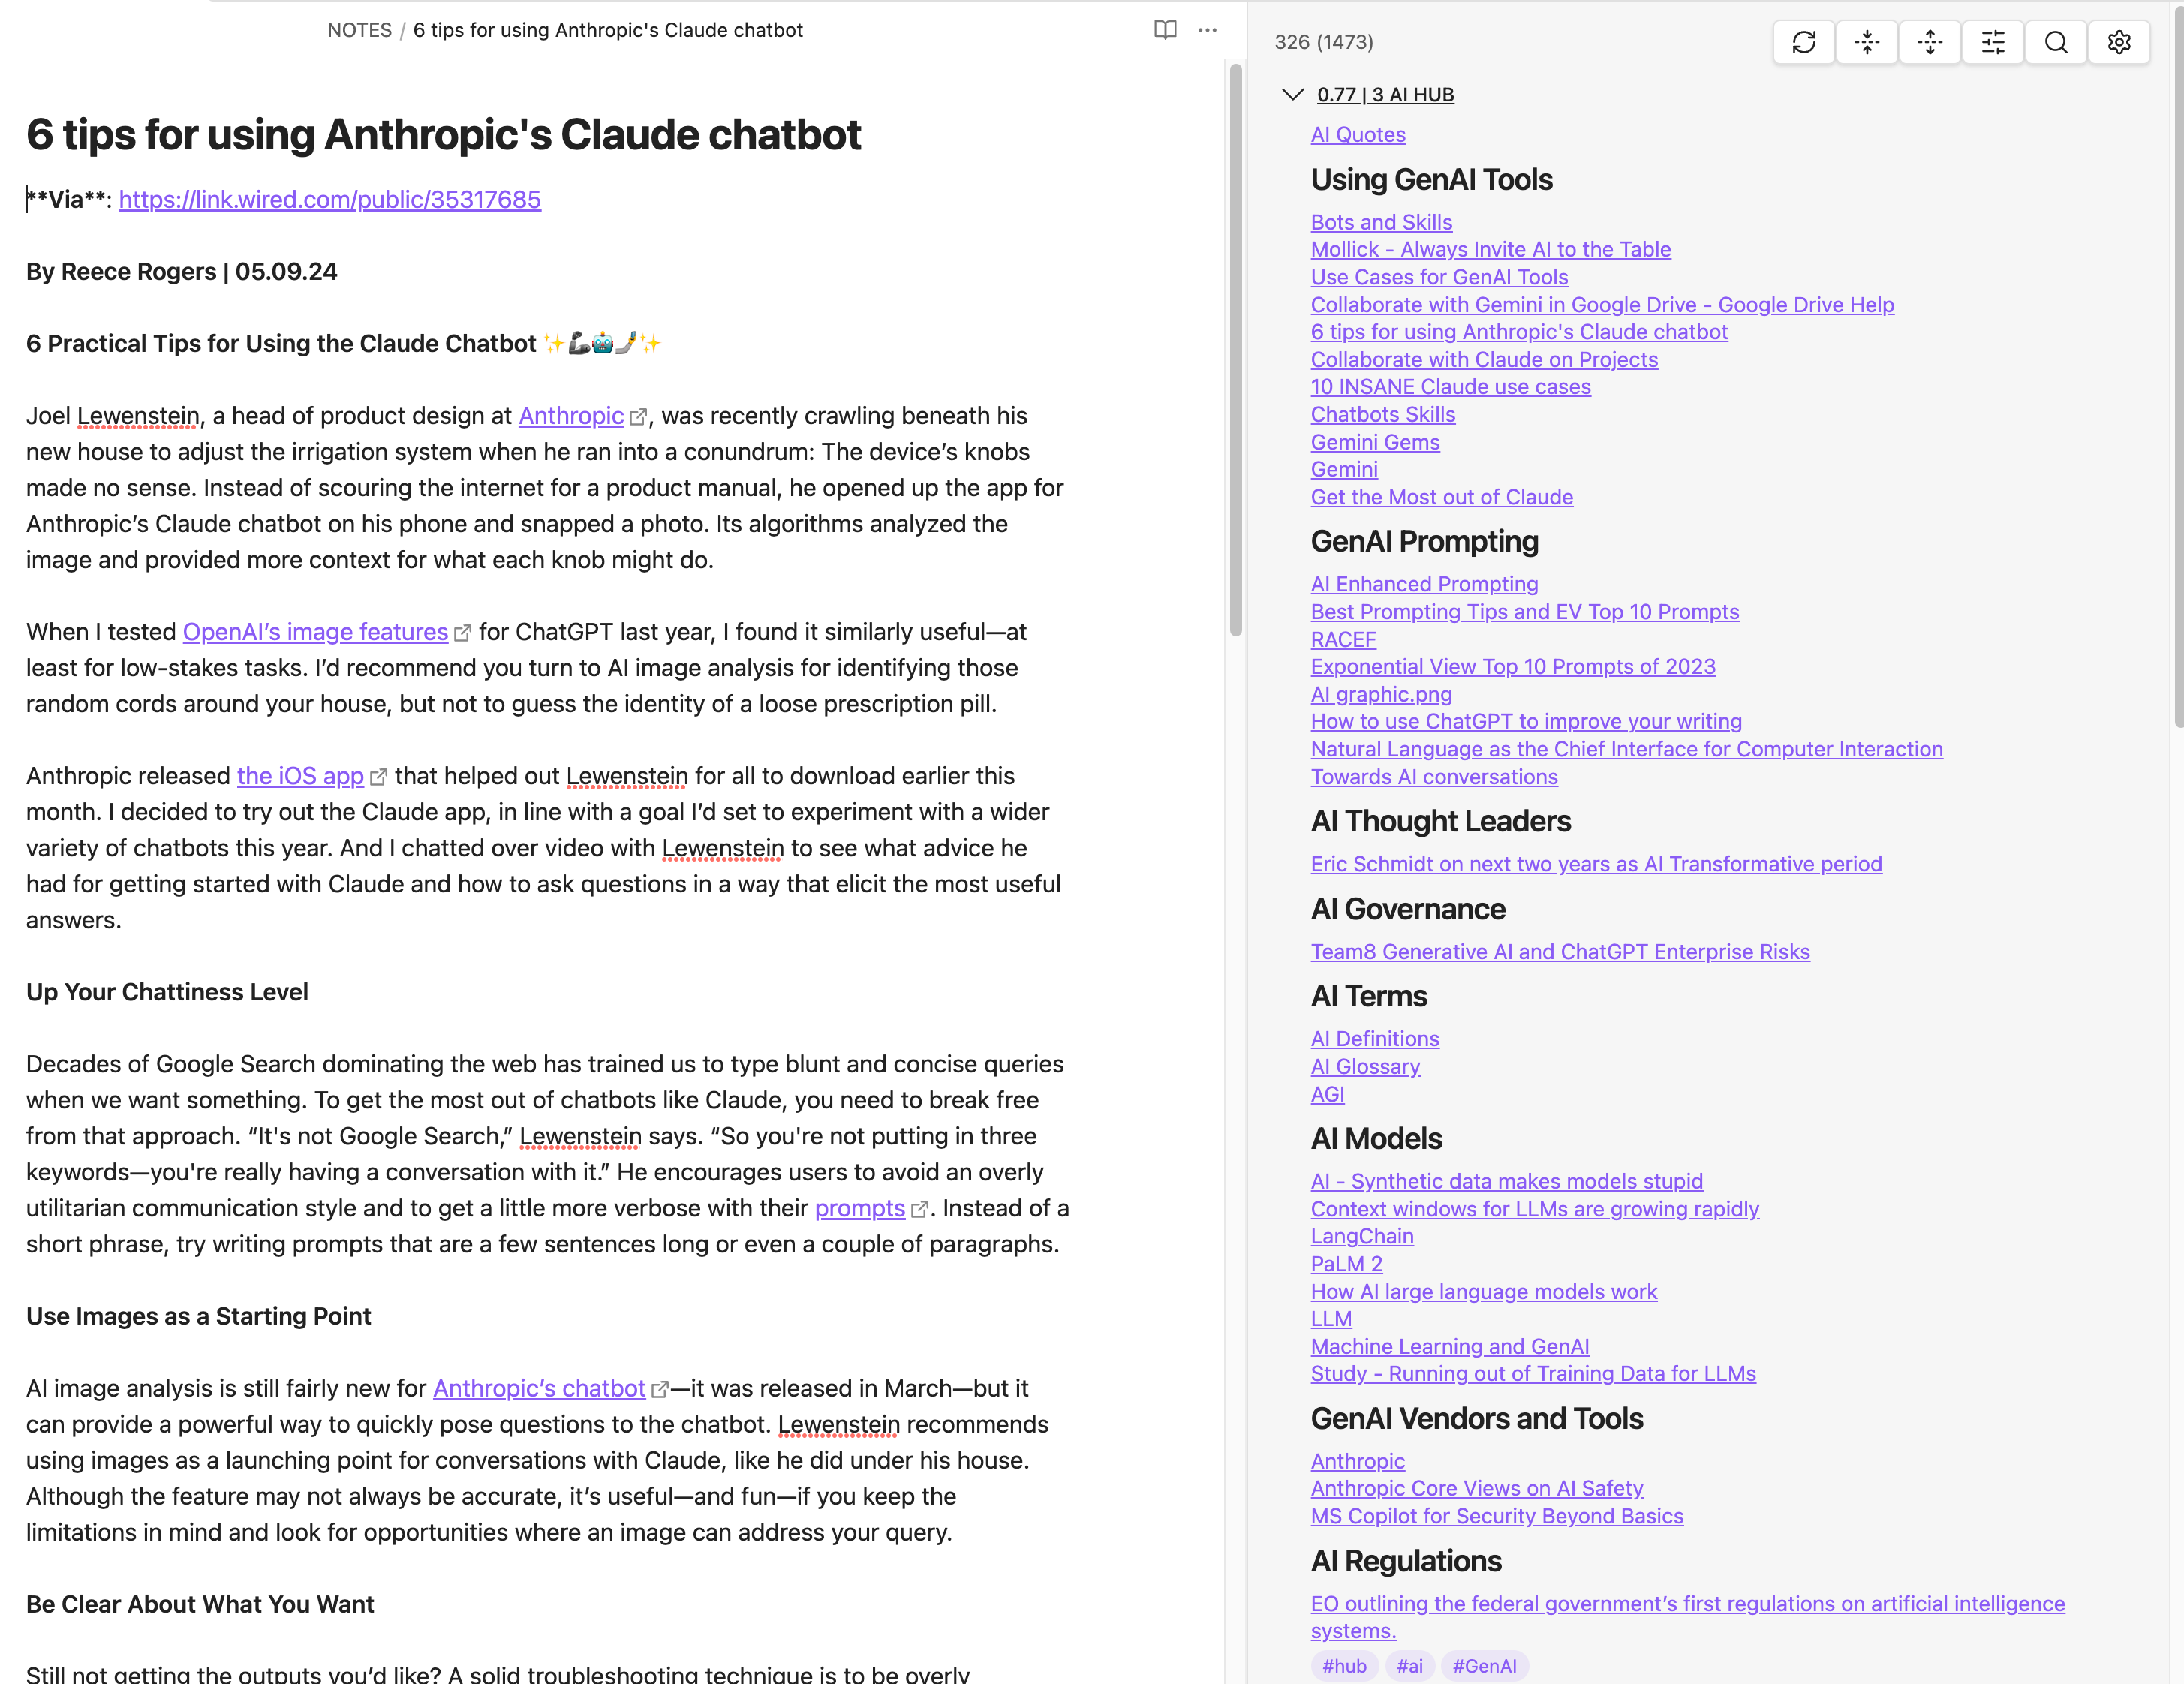Open Collaborate with Claude on Projects
This screenshot has height=1684, width=2184.
click(1484, 359)
